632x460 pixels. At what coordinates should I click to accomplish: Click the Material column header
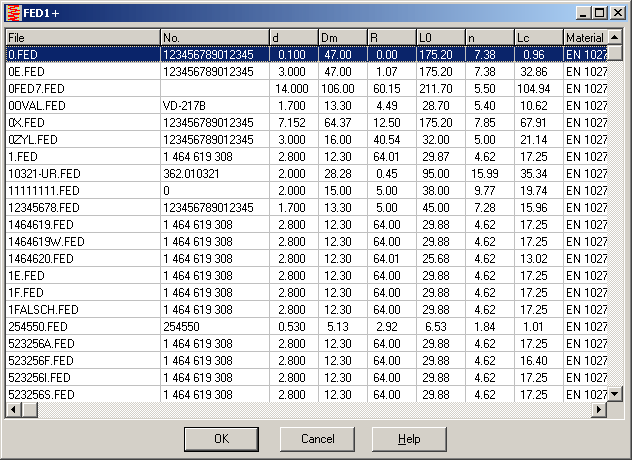584,37
